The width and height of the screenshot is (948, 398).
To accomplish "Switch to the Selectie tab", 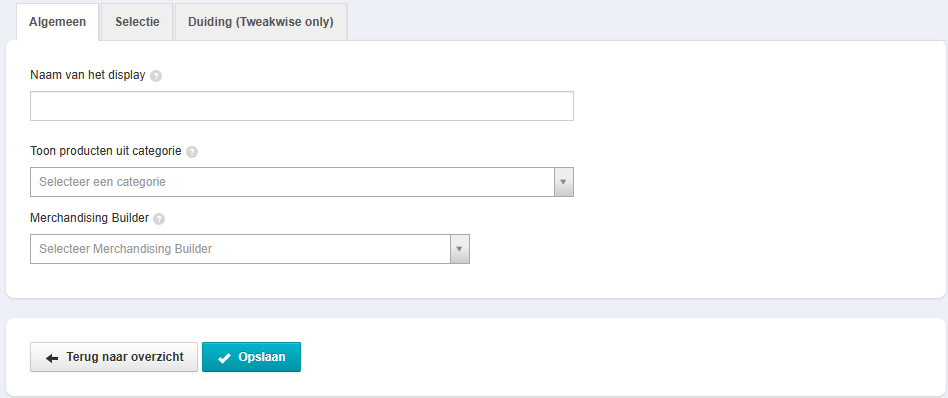I will (137, 22).
